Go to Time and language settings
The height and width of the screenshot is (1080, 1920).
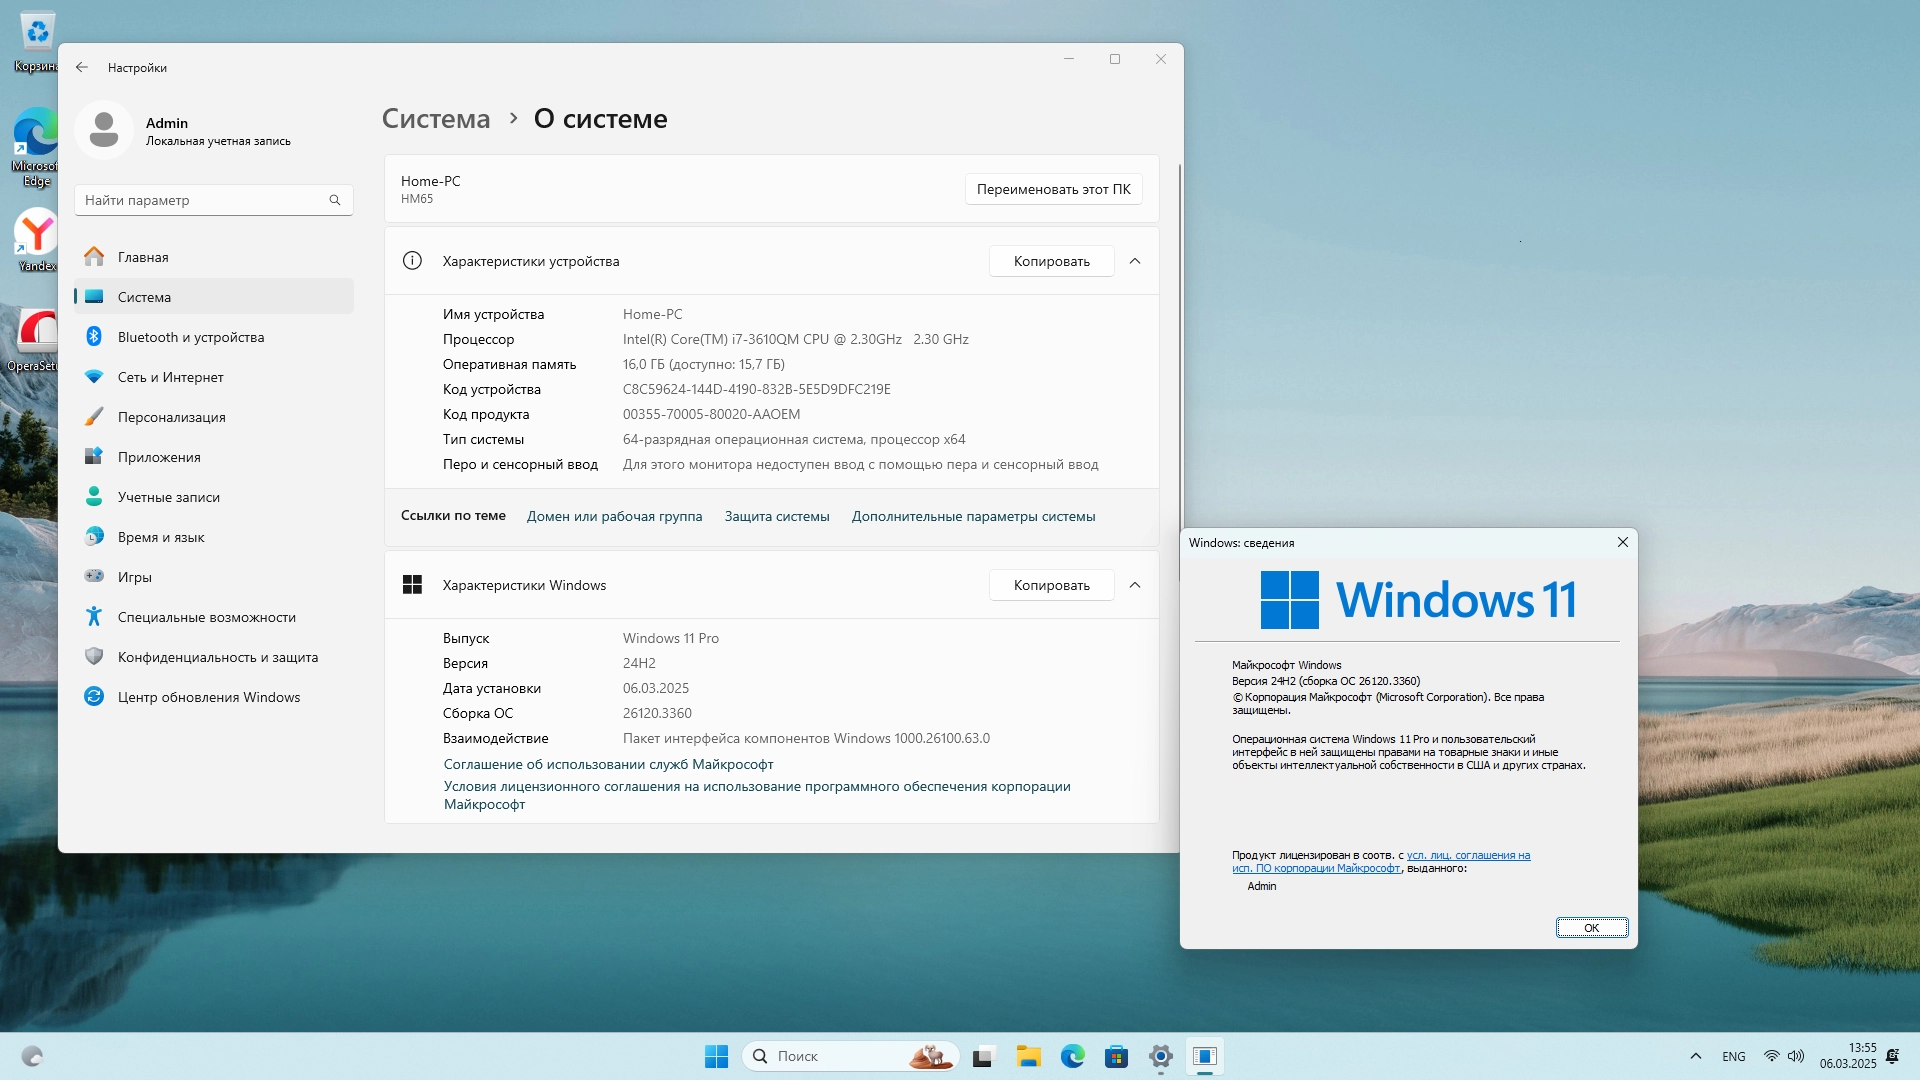pyautogui.click(x=160, y=537)
